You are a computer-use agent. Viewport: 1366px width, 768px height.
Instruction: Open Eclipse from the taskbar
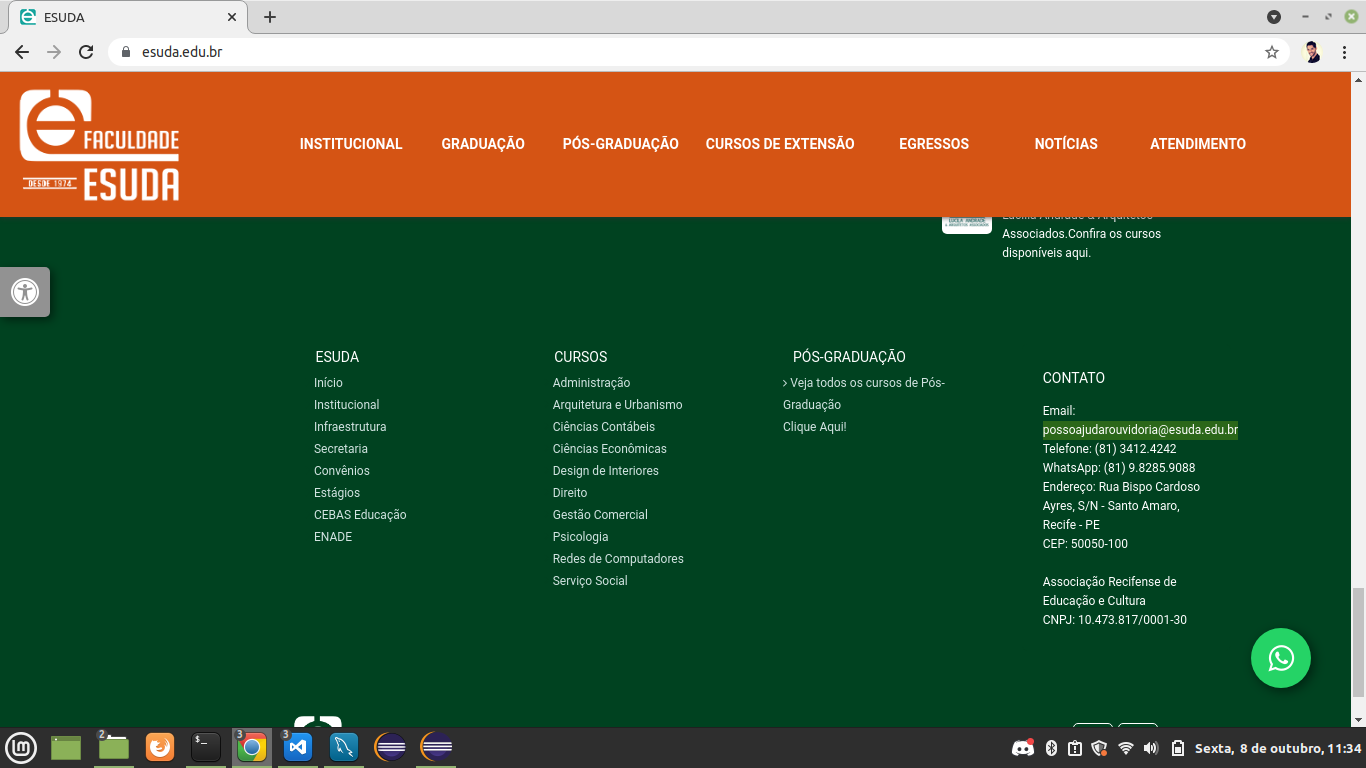(x=388, y=747)
